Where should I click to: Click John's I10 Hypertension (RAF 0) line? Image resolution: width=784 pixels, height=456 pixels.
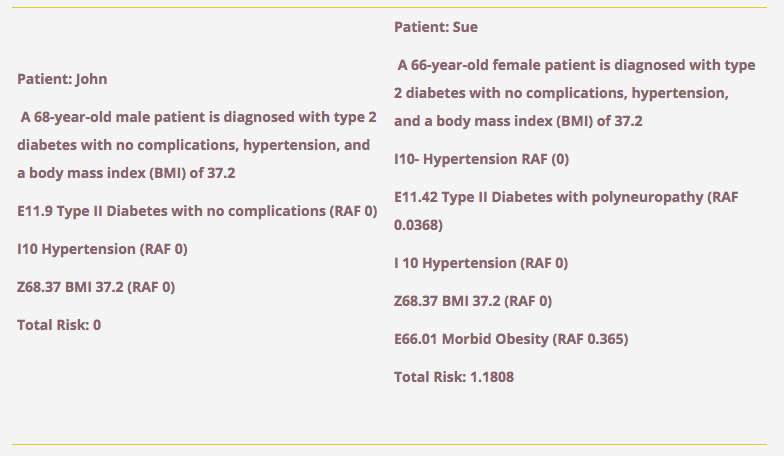tap(102, 249)
